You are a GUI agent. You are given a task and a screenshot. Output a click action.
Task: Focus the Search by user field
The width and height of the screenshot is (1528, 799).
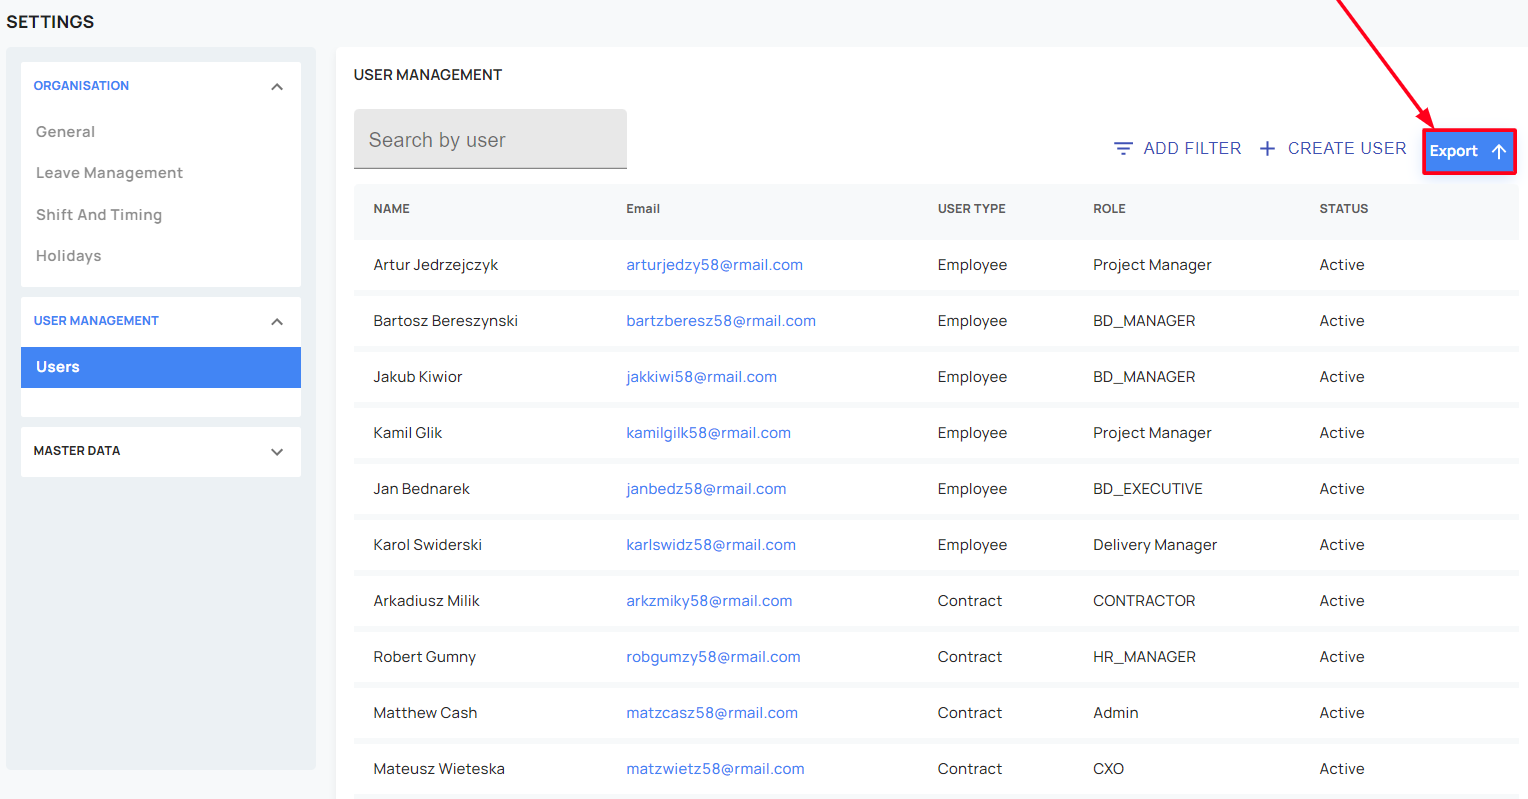(490, 139)
